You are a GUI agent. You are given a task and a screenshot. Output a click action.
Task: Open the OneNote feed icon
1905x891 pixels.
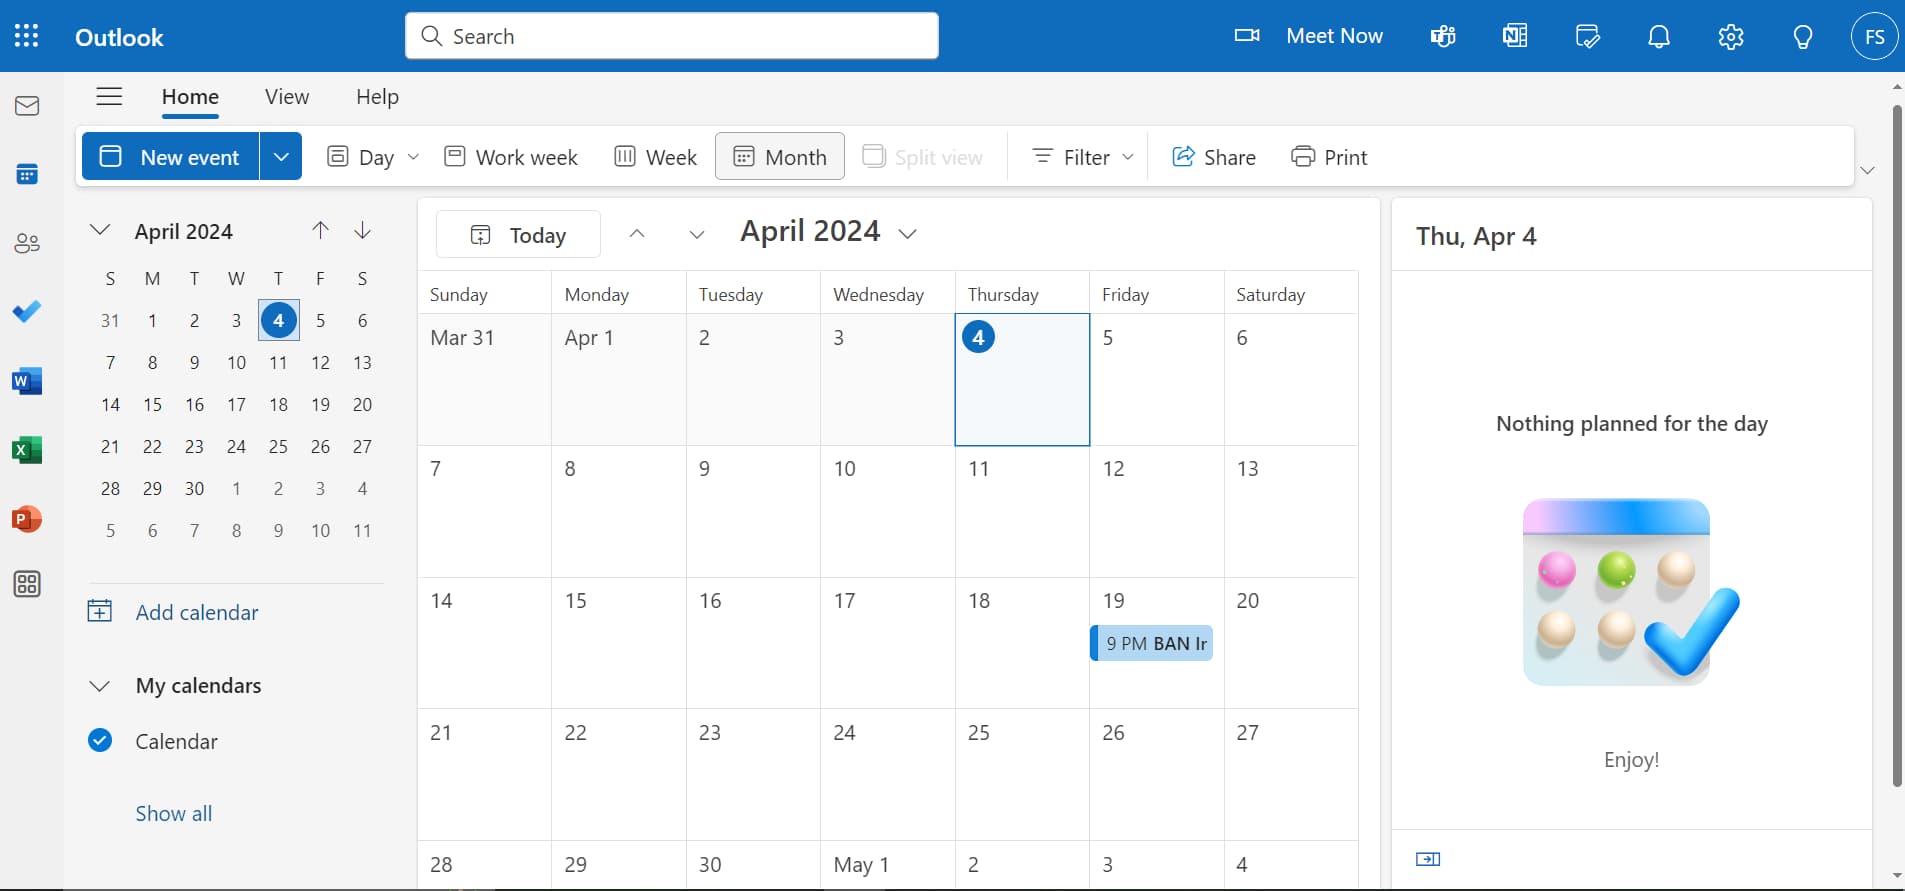click(x=1515, y=36)
